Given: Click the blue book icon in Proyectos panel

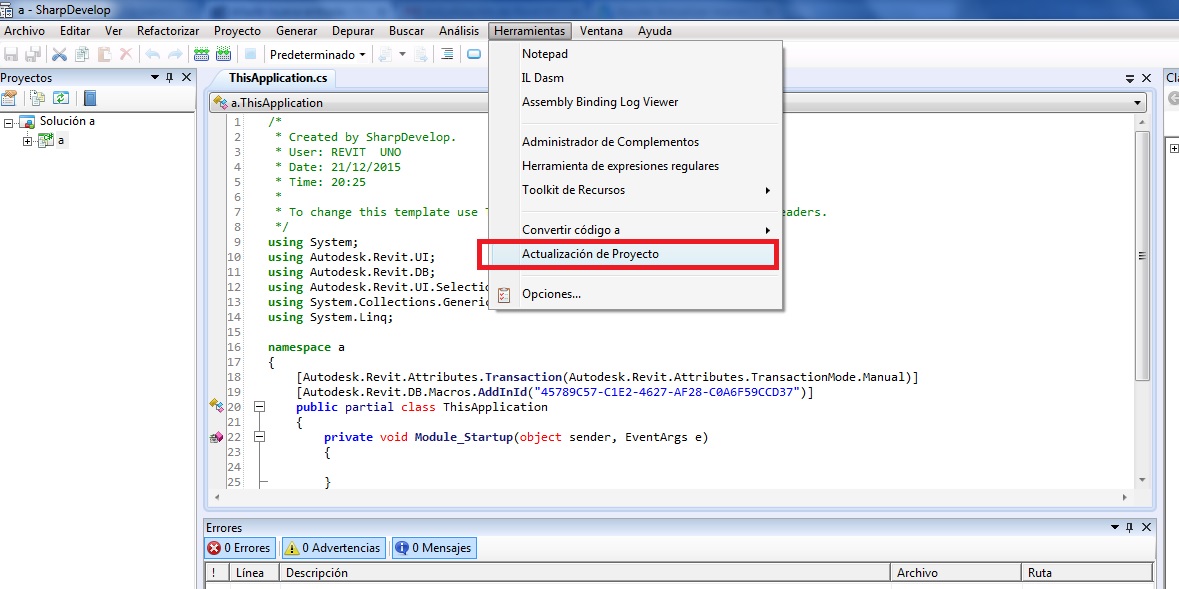Looking at the screenshot, I should (x=90, y=98).
